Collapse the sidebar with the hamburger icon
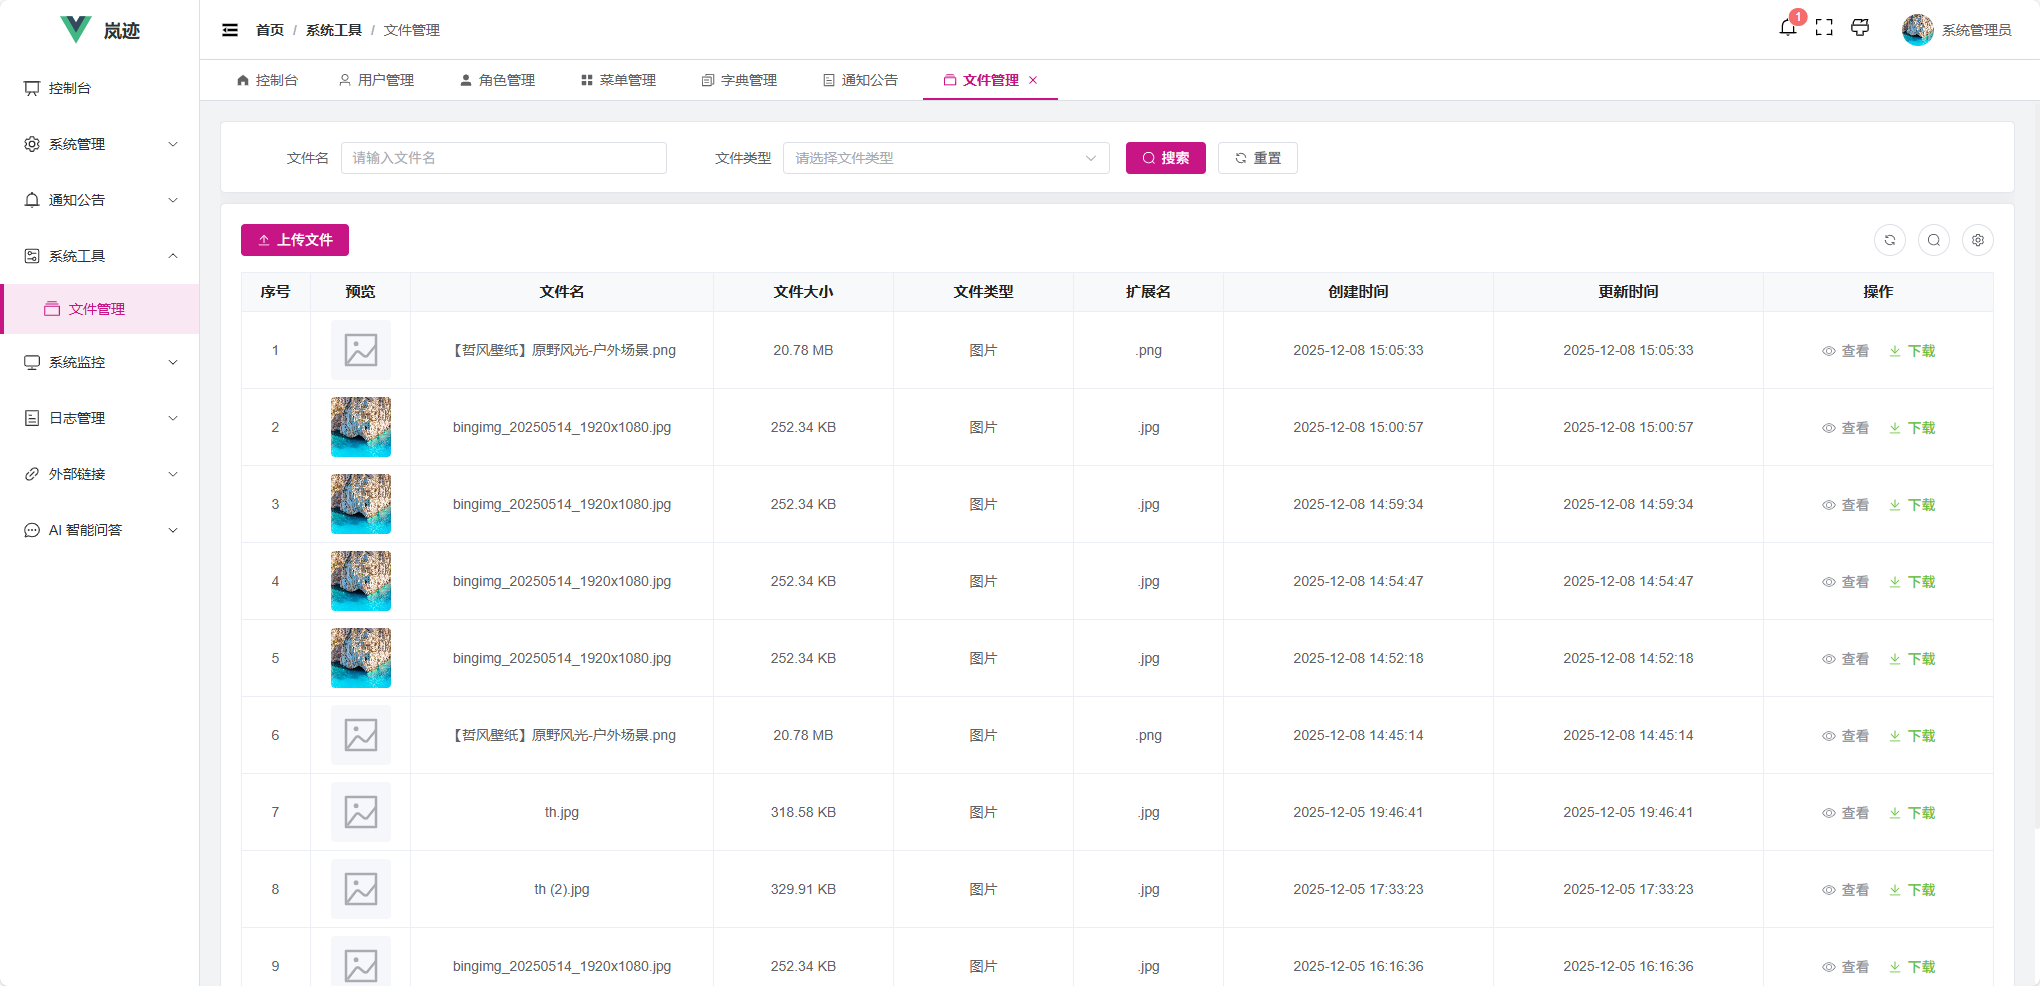 click(x=229, y=30)
